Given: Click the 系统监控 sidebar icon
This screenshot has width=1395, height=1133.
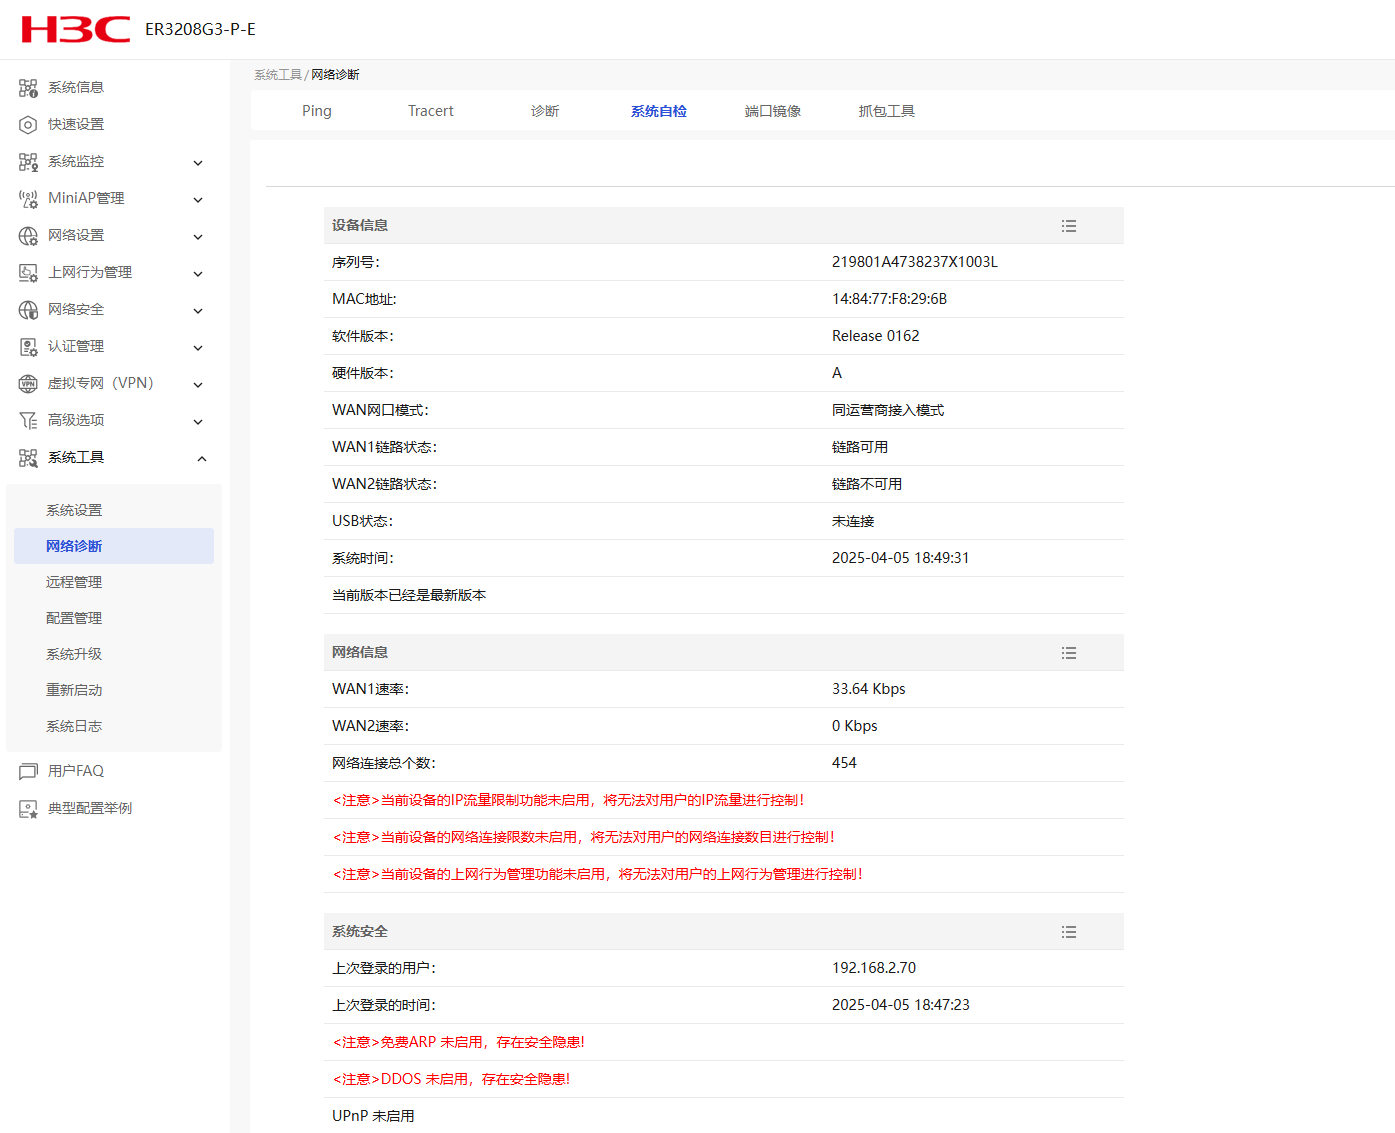Looking at the screenshot, I should click(x=28, y=162).
